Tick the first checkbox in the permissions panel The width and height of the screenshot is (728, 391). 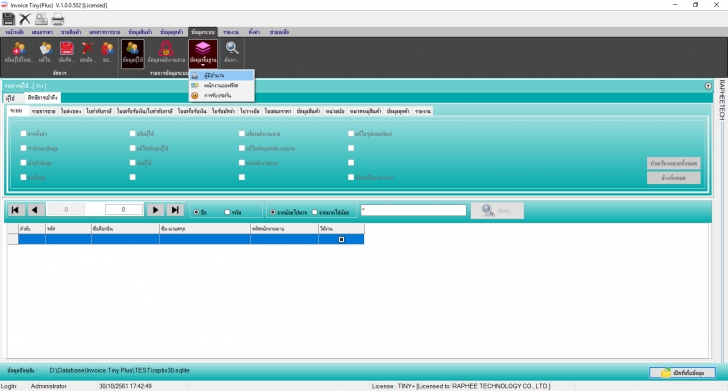coord(23,134)
